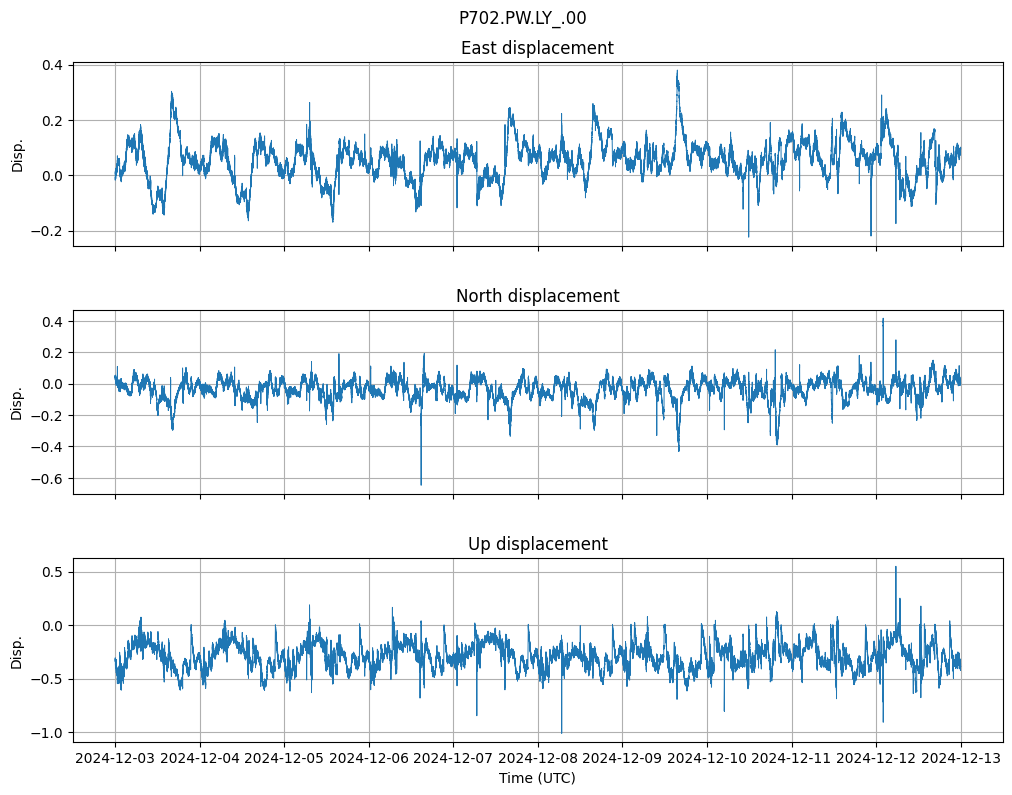Viewport: 1012px width, 795px height.
Task: Click the 2024-12-10 date tick label
Action: pos(707,758)
